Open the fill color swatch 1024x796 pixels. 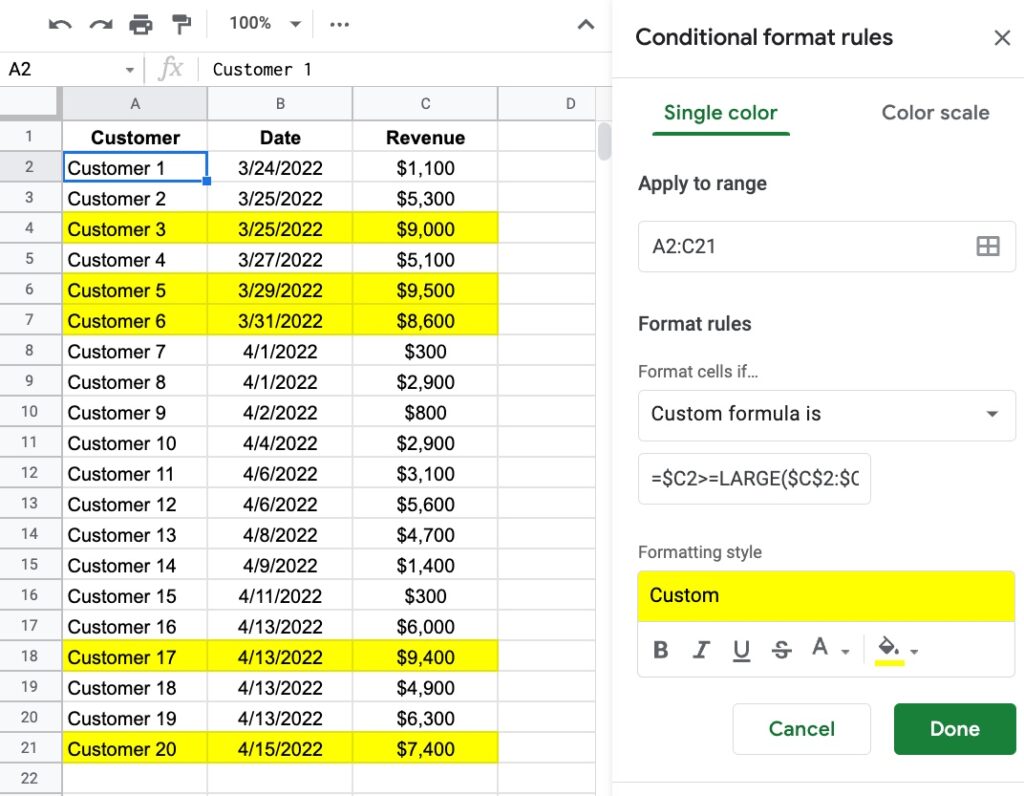click(x=885, y=649)
